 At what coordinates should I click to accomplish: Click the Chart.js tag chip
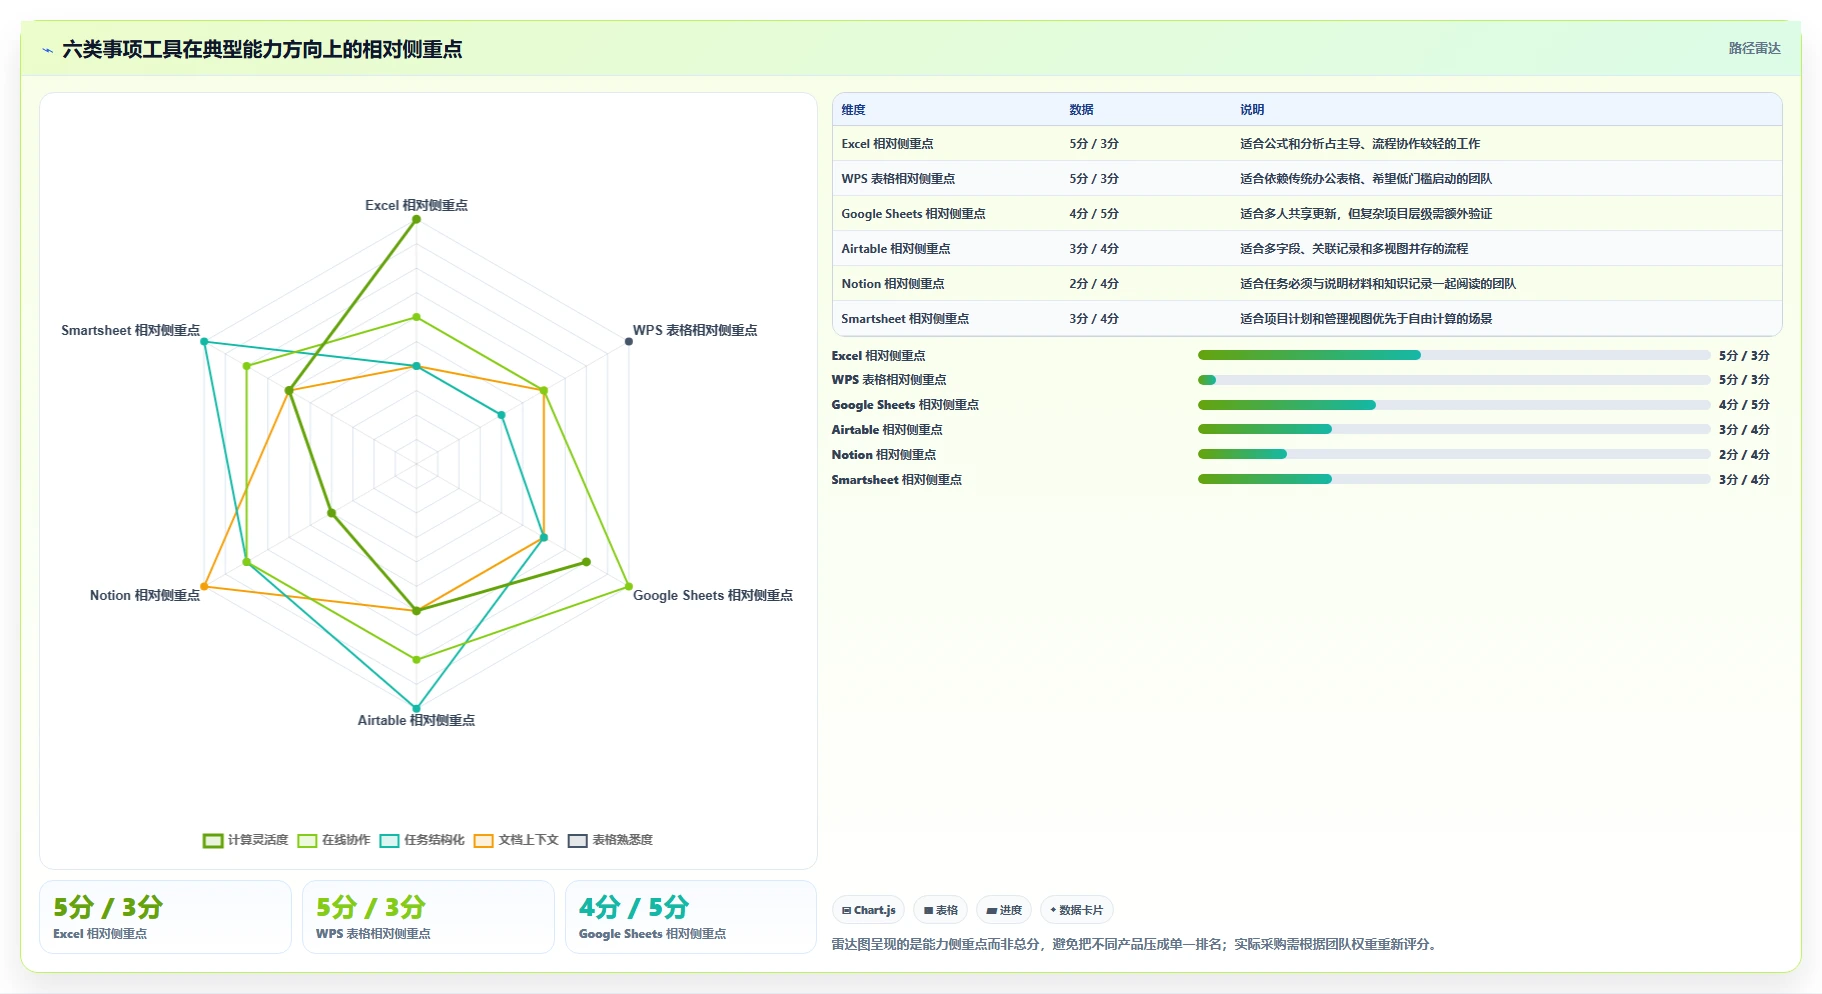tap(868, 910)
